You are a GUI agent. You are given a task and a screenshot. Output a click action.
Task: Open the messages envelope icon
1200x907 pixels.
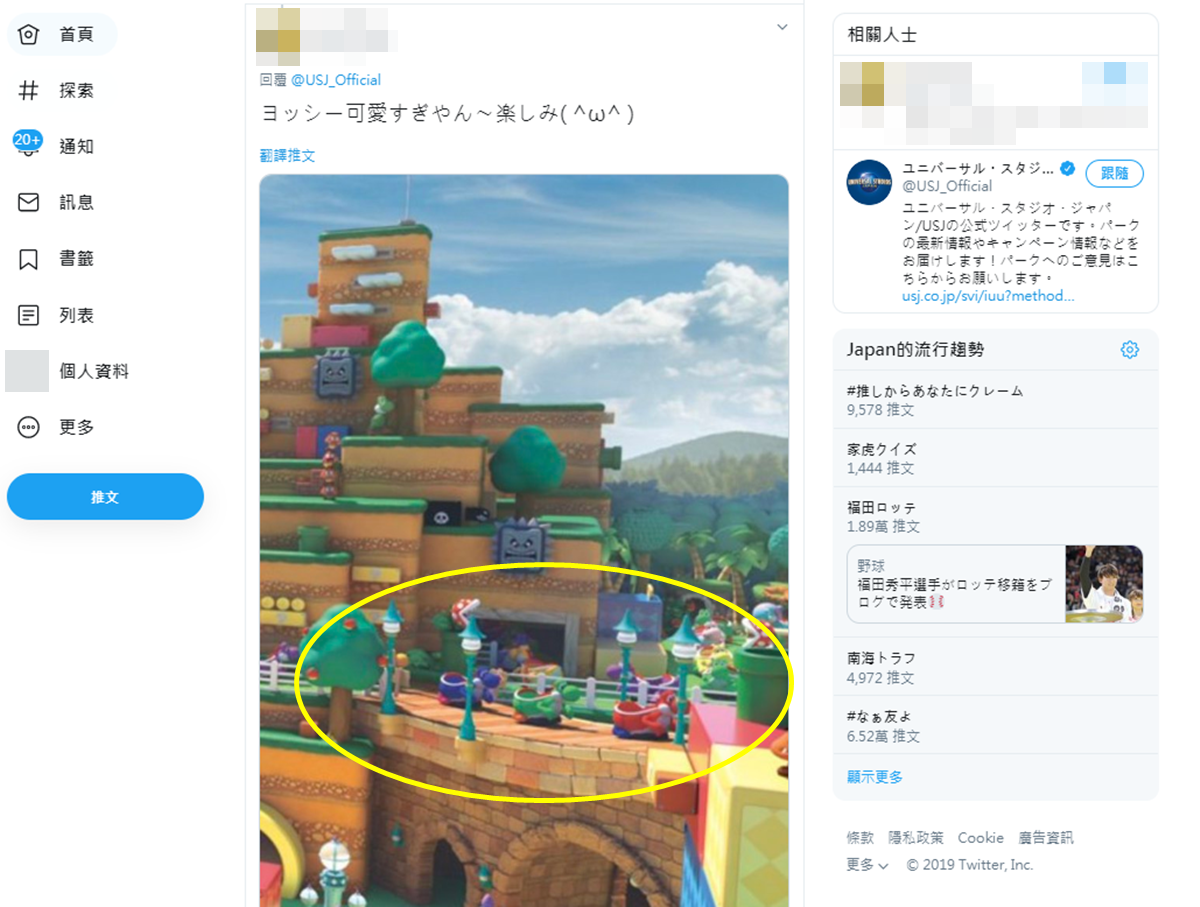click(x=29, y=203)
